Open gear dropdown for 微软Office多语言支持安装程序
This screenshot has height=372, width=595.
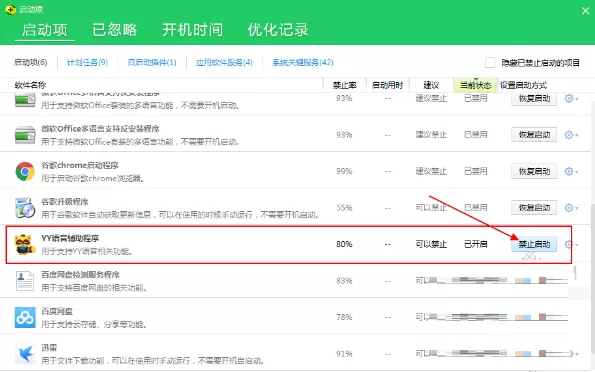click(571, 135)
